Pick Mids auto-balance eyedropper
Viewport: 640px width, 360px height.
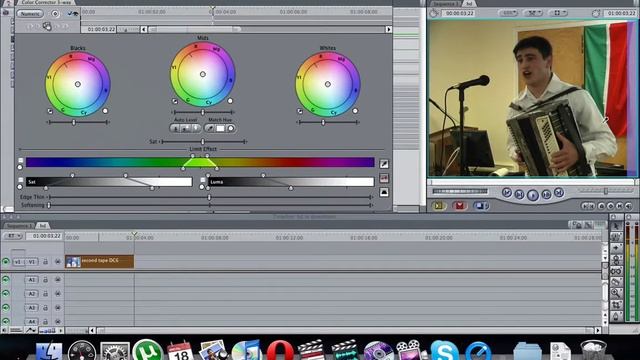(175, 101)
